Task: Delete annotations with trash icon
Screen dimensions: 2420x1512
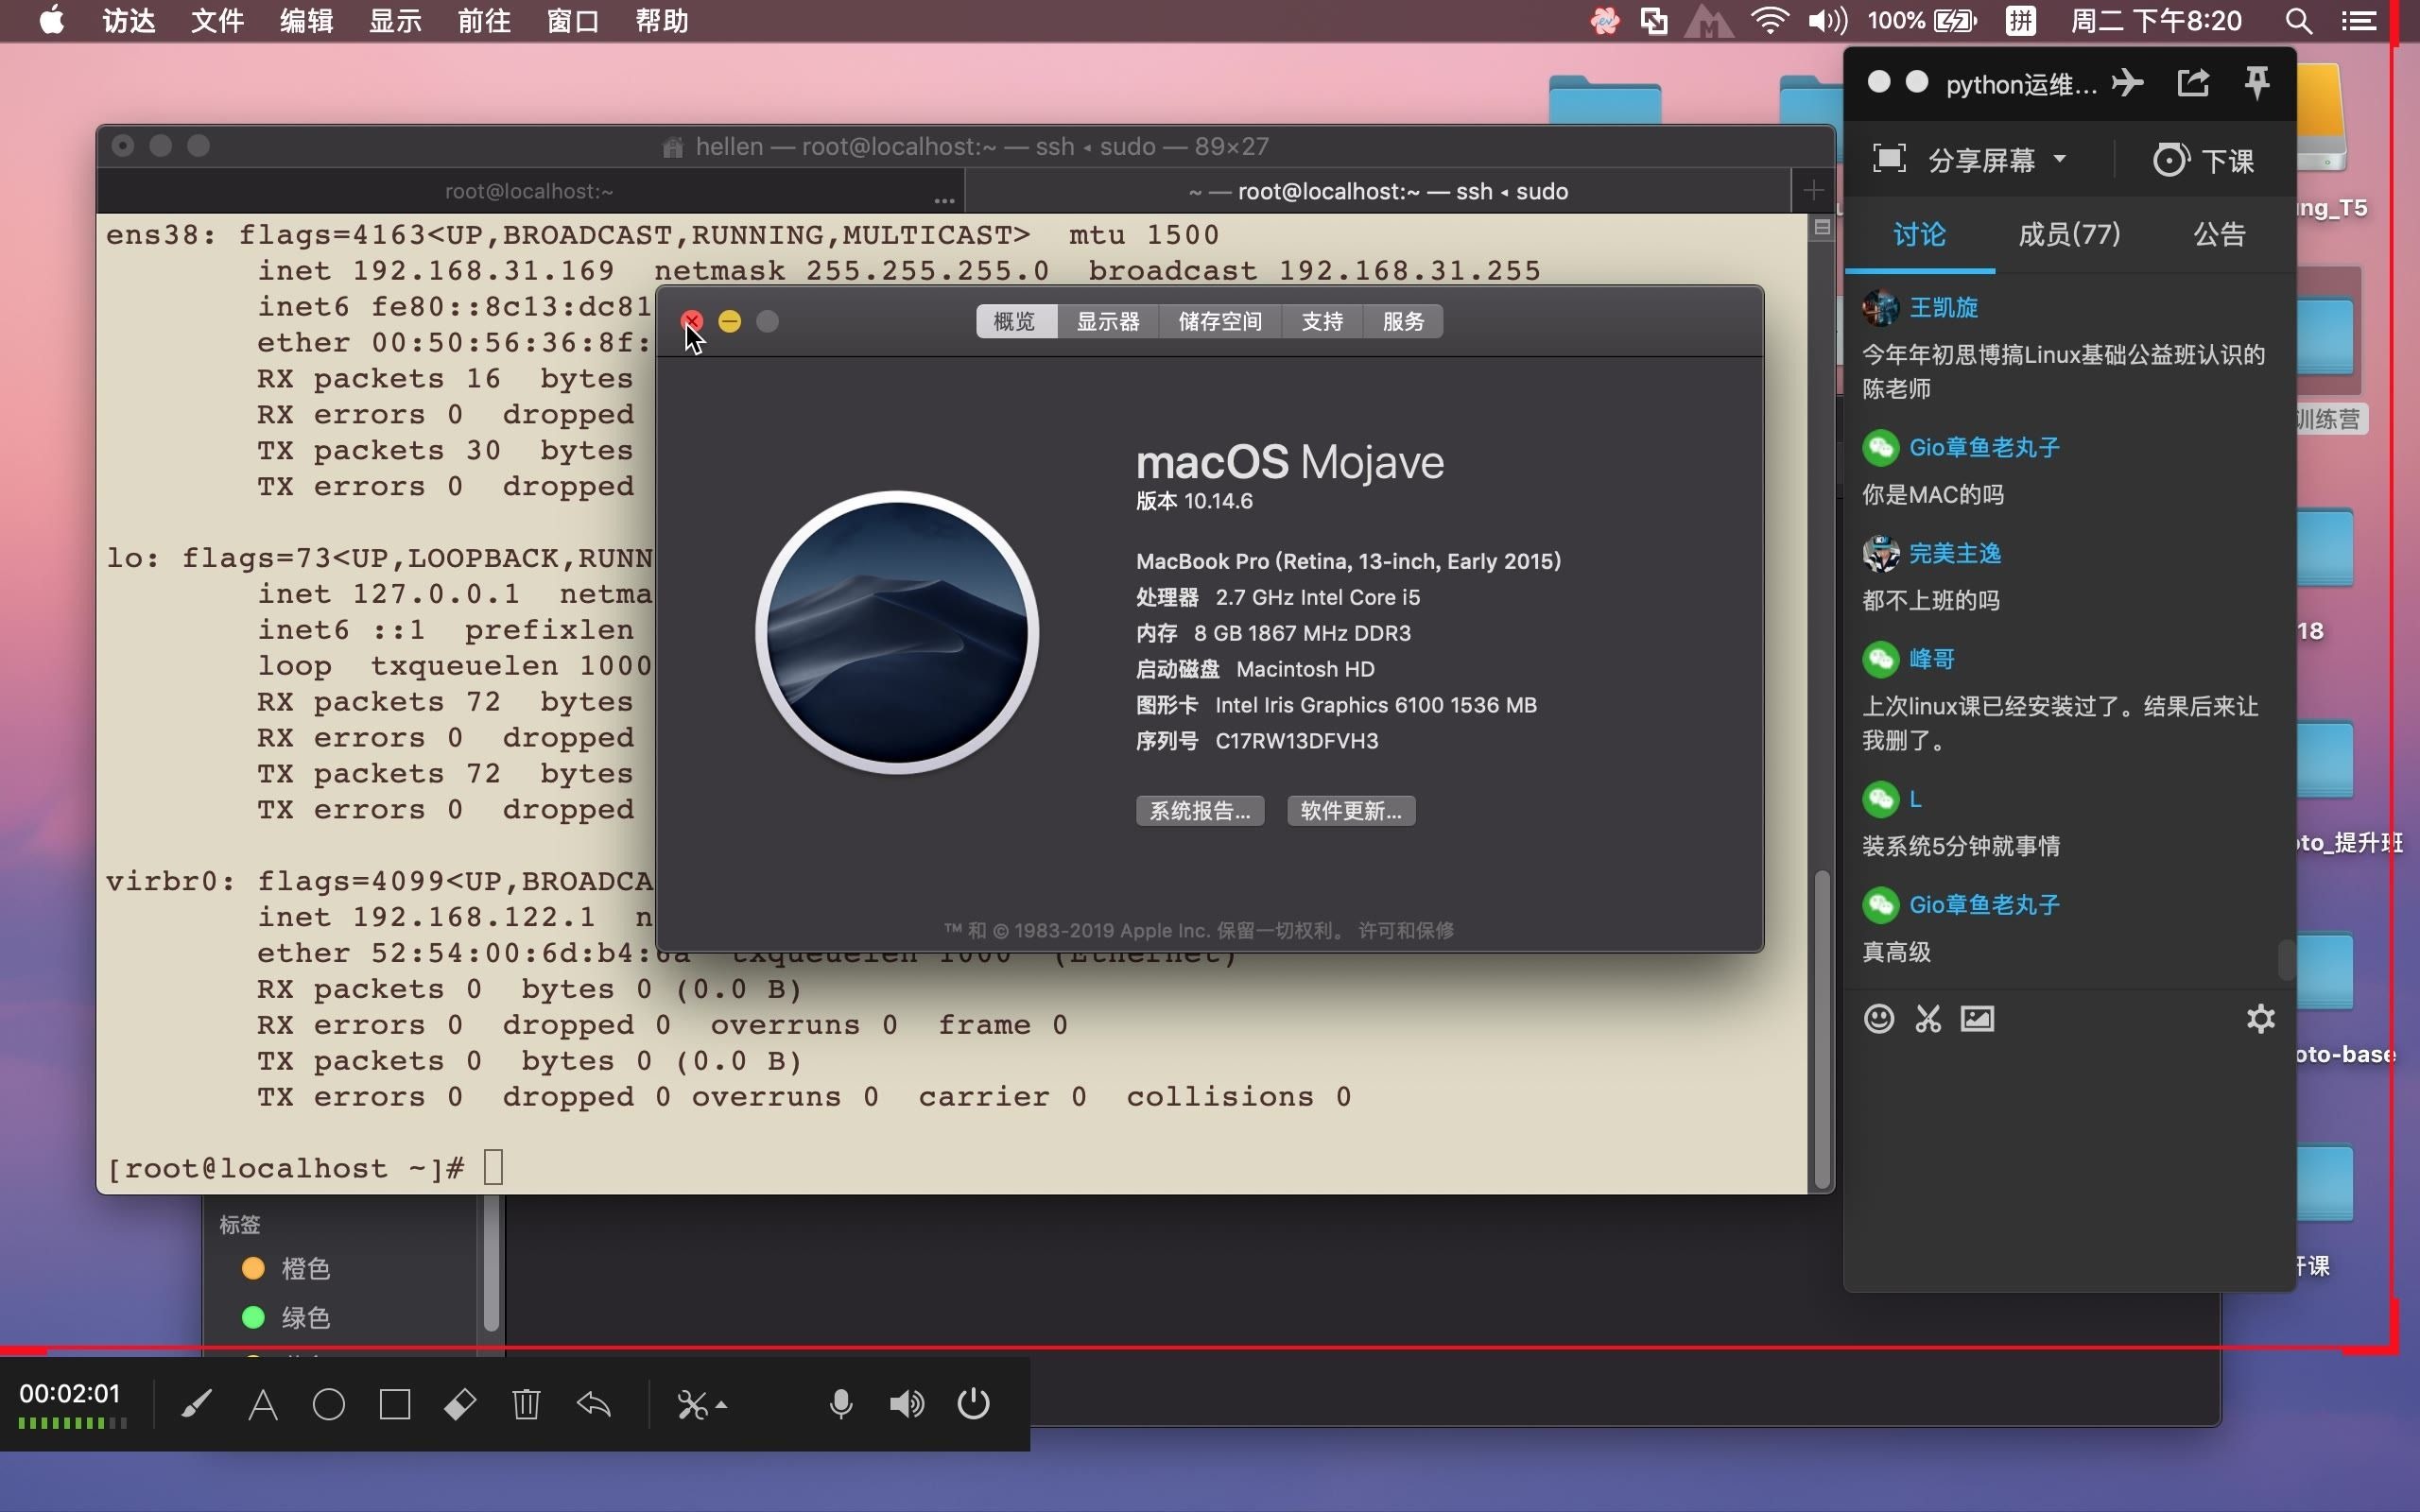Action: 527,1405
